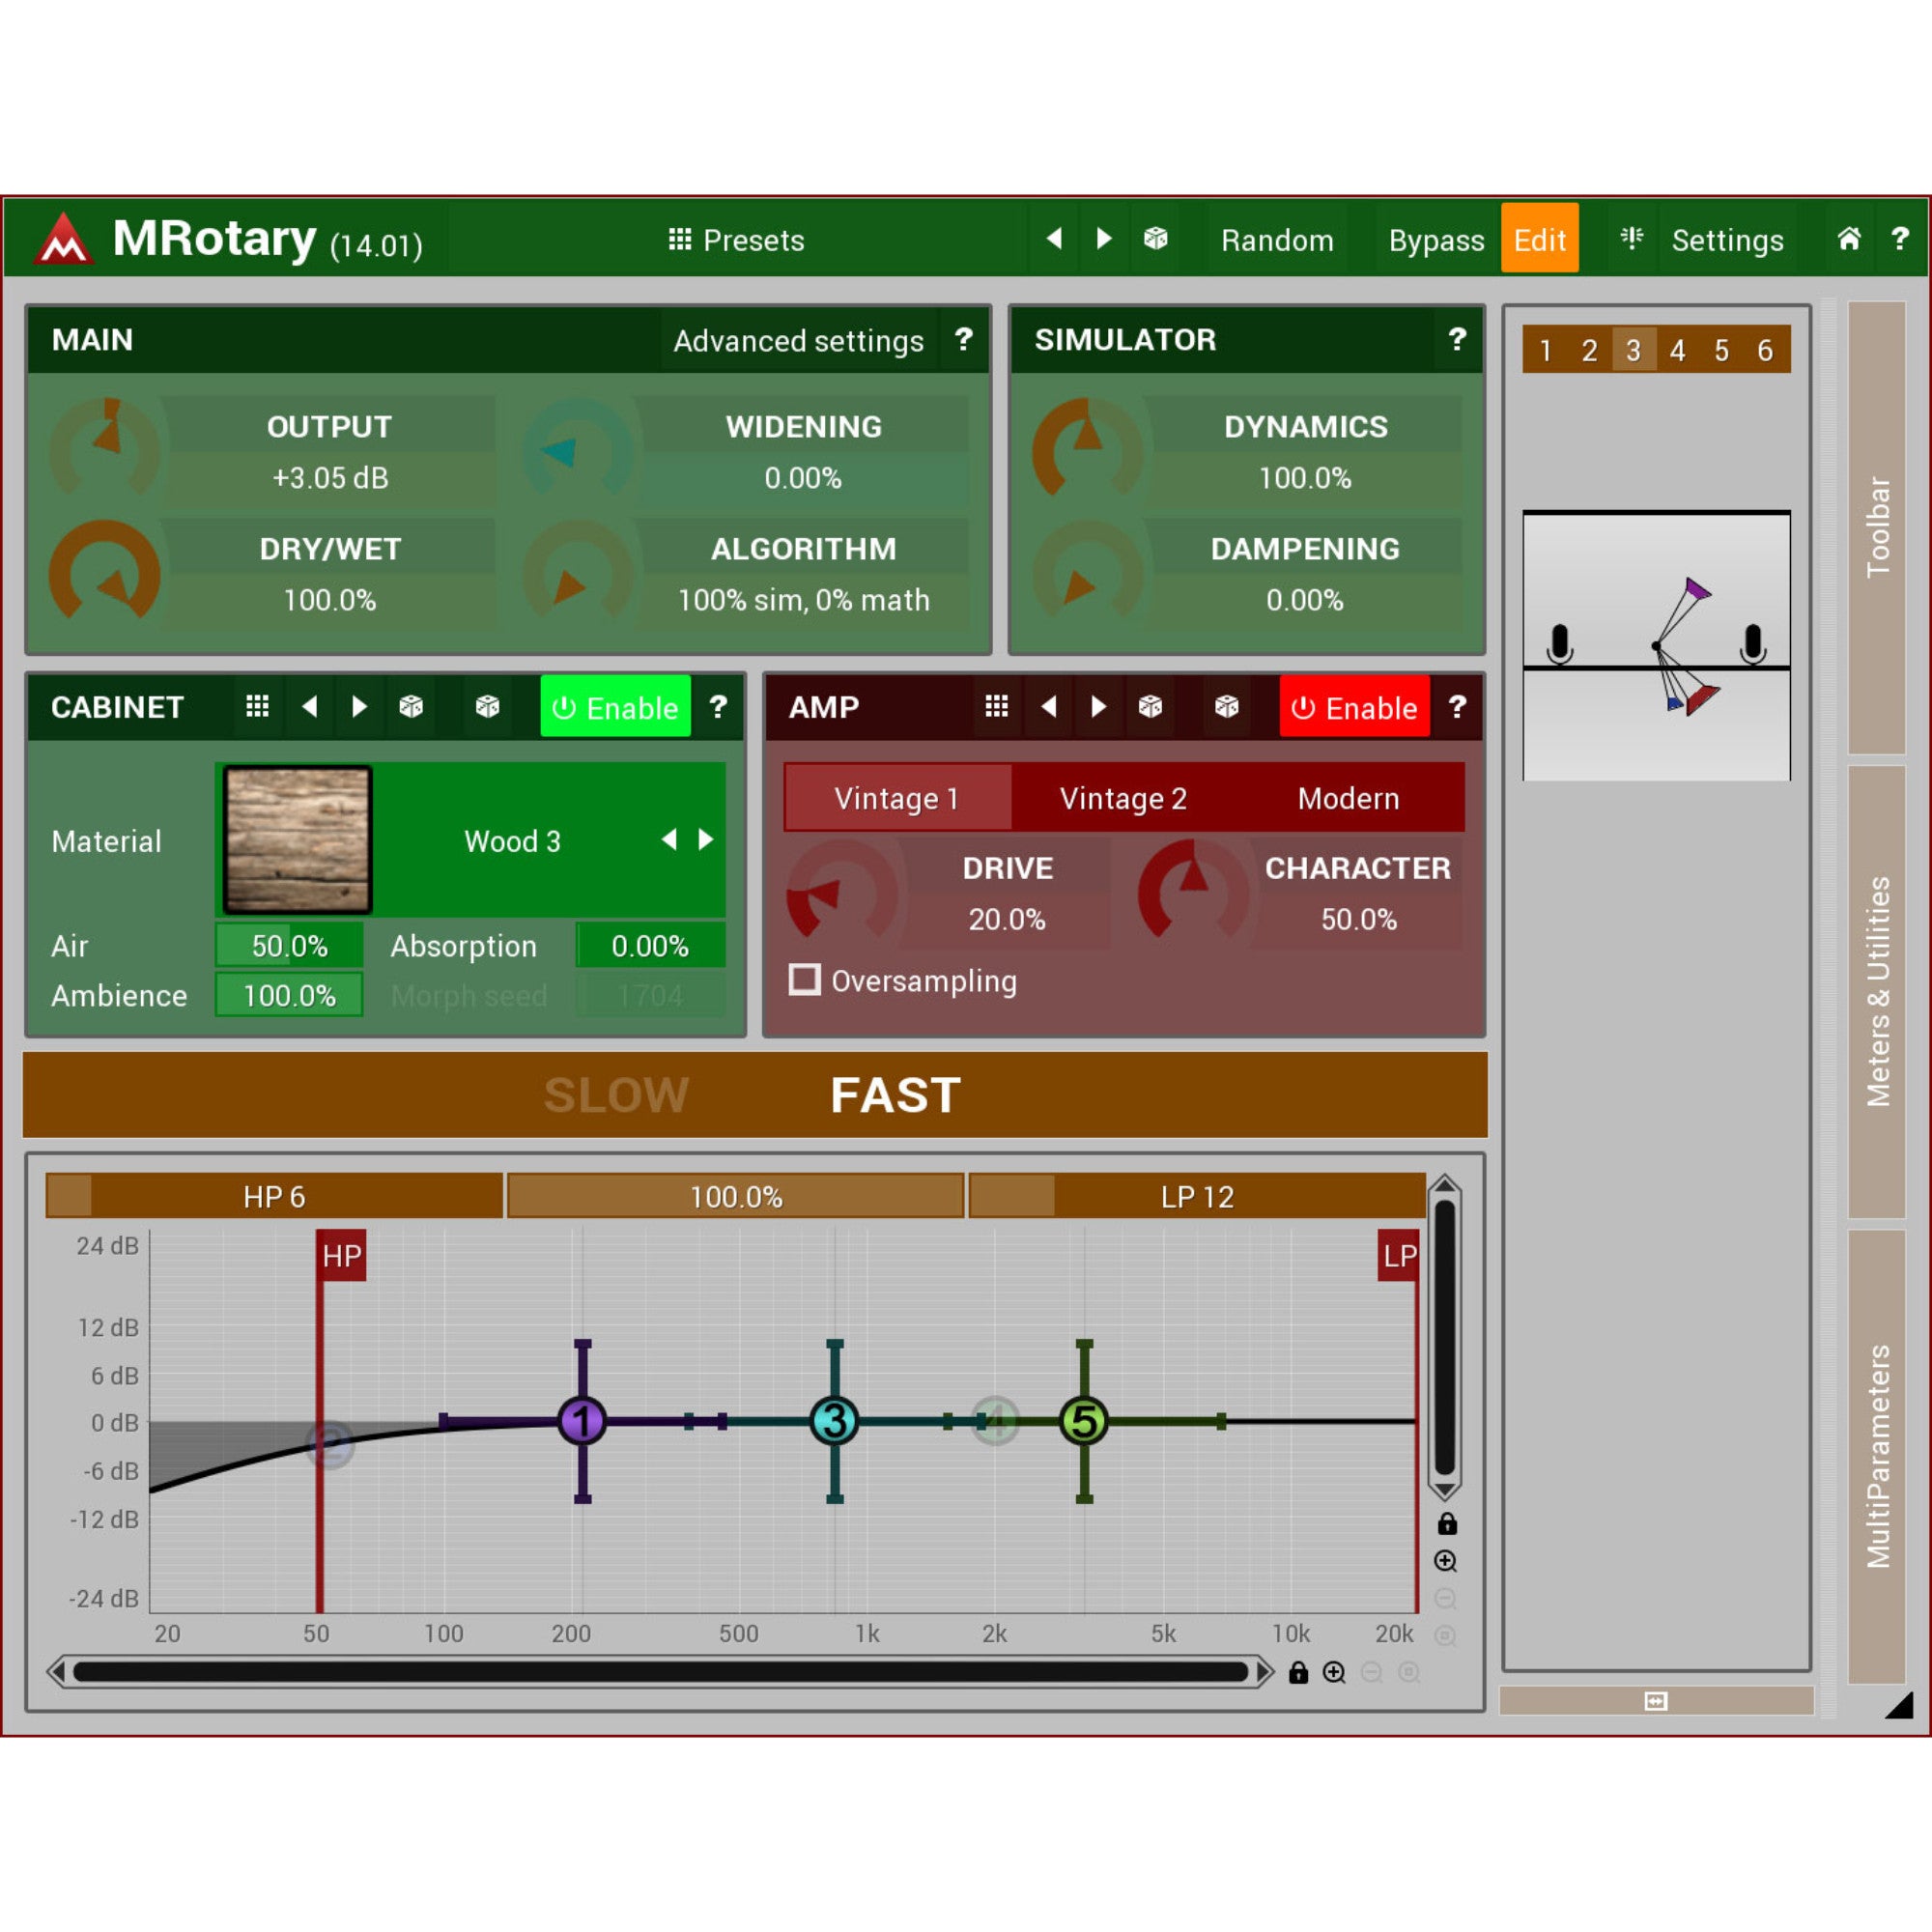Select the Vintage 1 amp tab
The width and height of the screenshot is (1932, 1932).
(897, 798)
